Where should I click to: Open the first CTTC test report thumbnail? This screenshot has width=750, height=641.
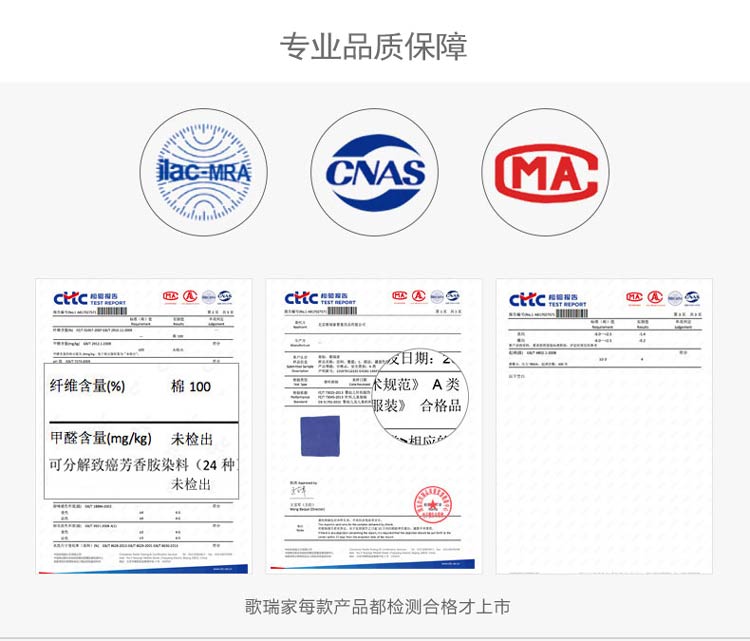click(x=143, y=426)
